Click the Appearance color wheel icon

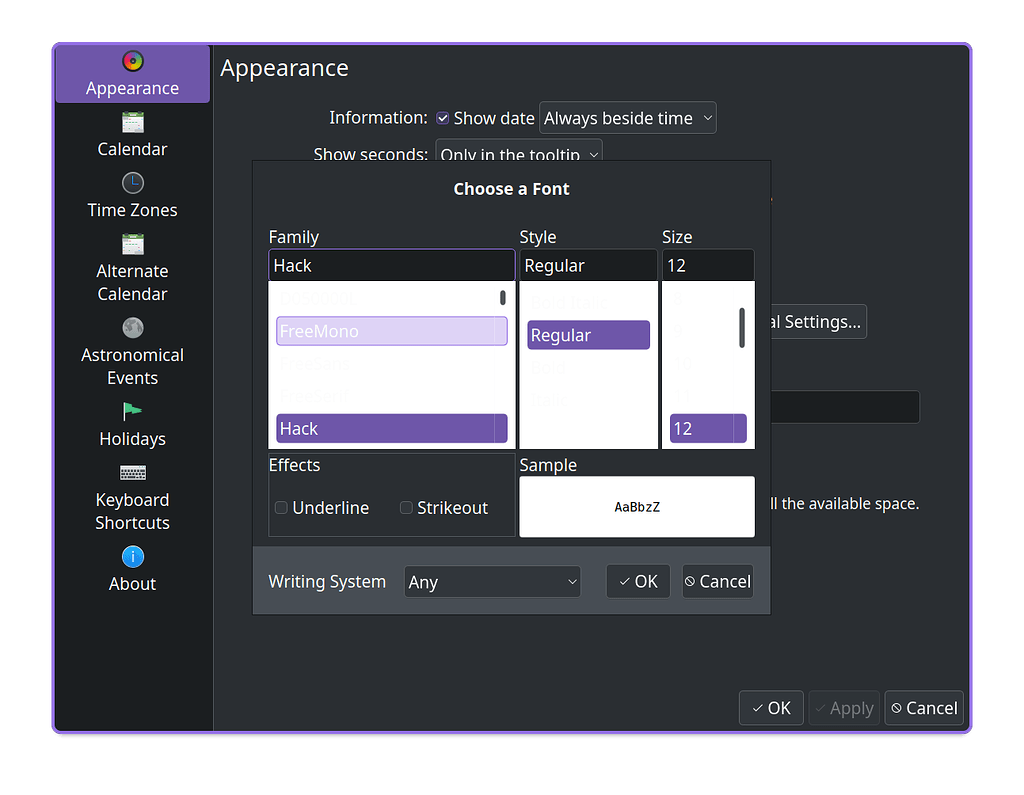pos(132,62)
